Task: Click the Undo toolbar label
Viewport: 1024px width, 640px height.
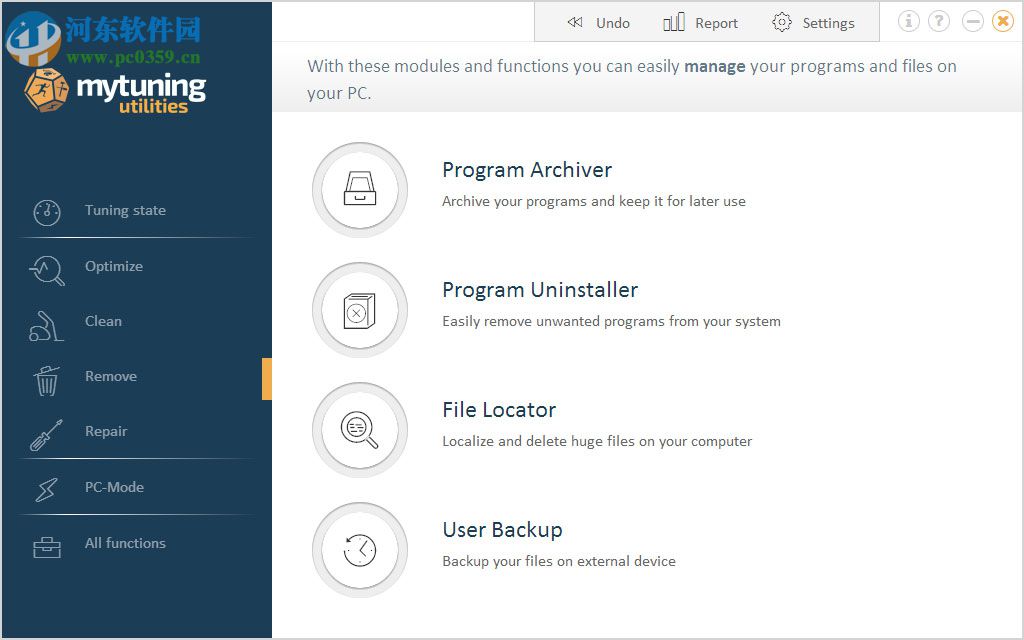Action: 613,23
